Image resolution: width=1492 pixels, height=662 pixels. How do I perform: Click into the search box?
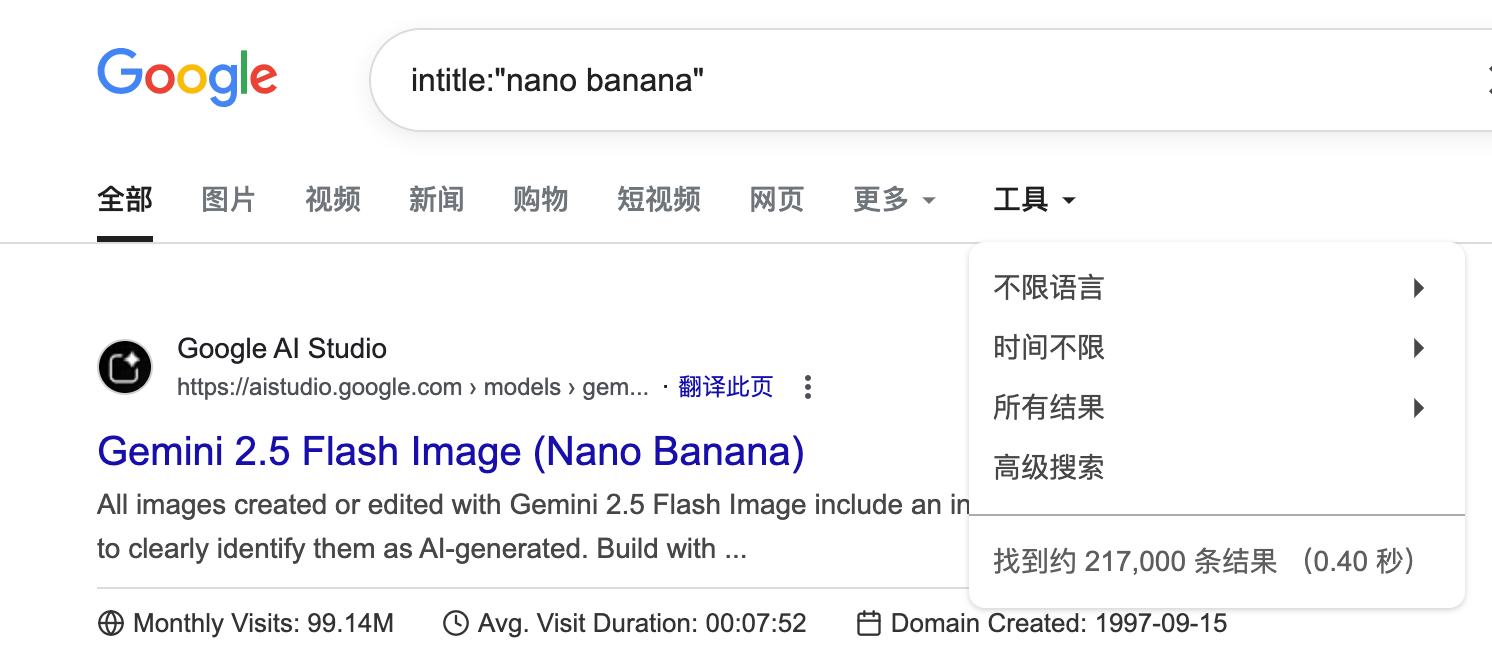(900, 80)
